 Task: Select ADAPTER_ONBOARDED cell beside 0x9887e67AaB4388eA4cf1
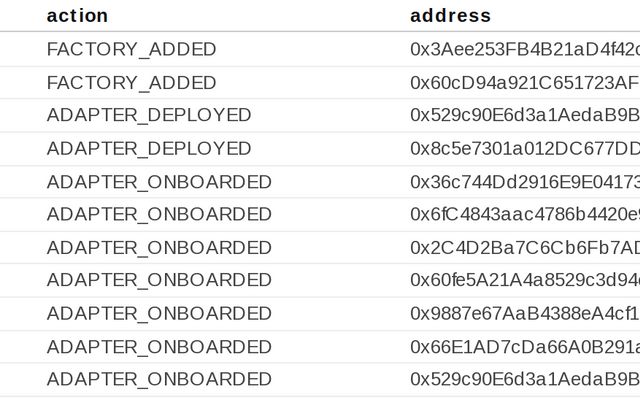(159, 313)
